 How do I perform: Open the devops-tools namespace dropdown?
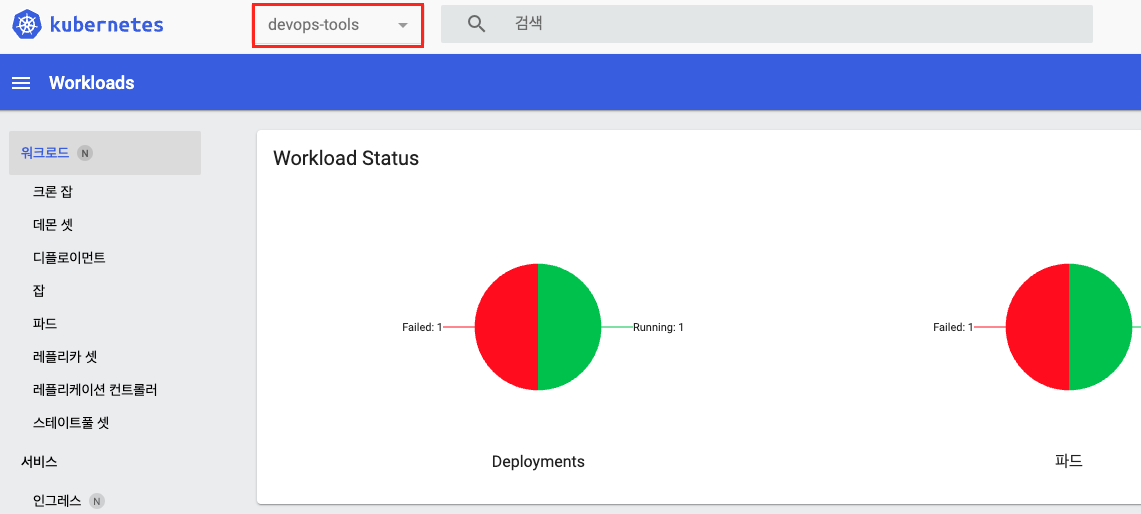(338, 25)
